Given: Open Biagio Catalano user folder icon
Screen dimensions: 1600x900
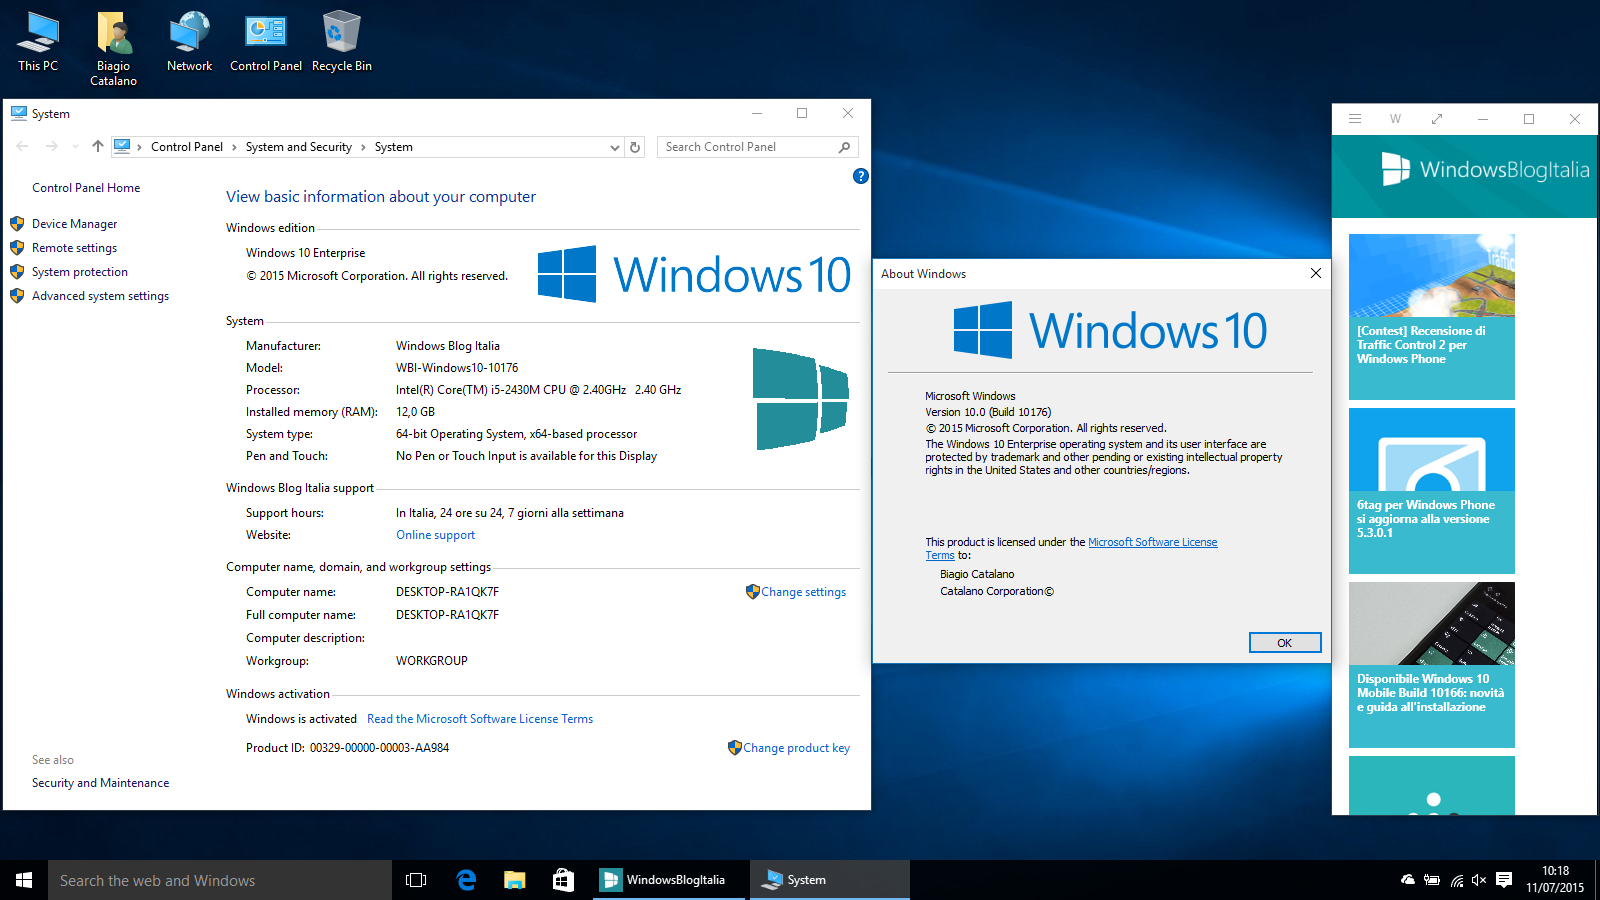Looking at the screenshot, I should coord(114,49).
